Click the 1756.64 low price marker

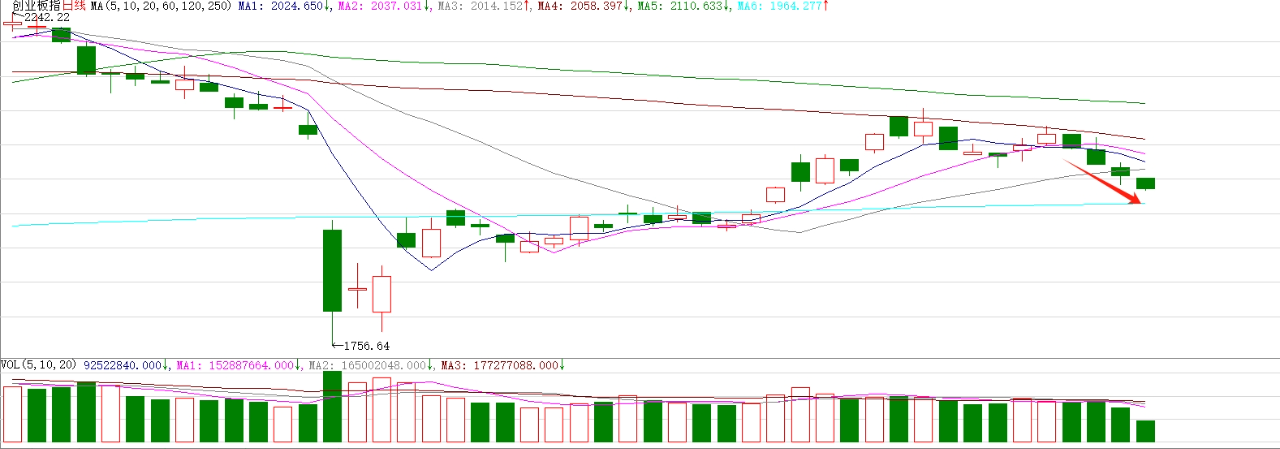pos(365,346)
